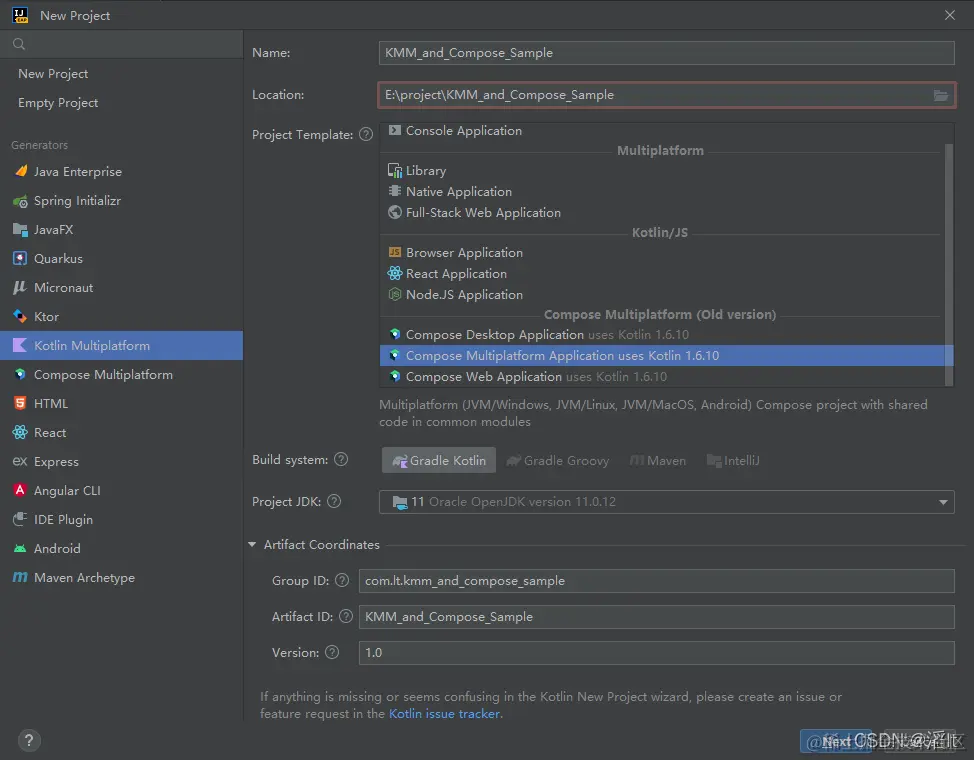
Task: Choose Compose Desktop Application template
Action: pos(662,334)
